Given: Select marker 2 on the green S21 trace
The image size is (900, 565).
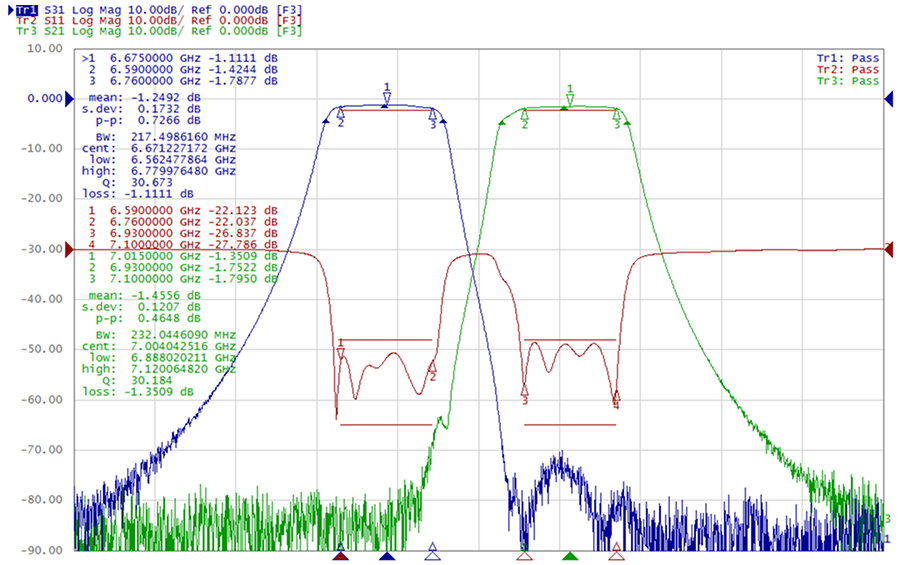Looking at the screenshot, I should pyautogui.click(x=524, y=118).
